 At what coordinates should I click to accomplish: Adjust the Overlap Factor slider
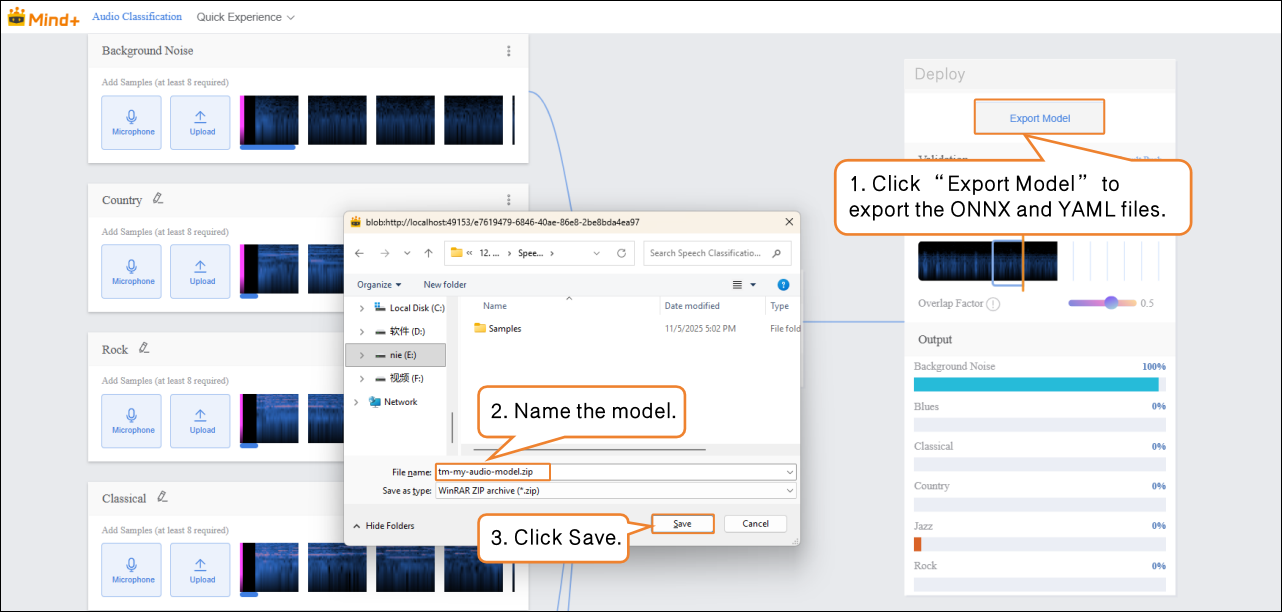[x=1110, y=303]
